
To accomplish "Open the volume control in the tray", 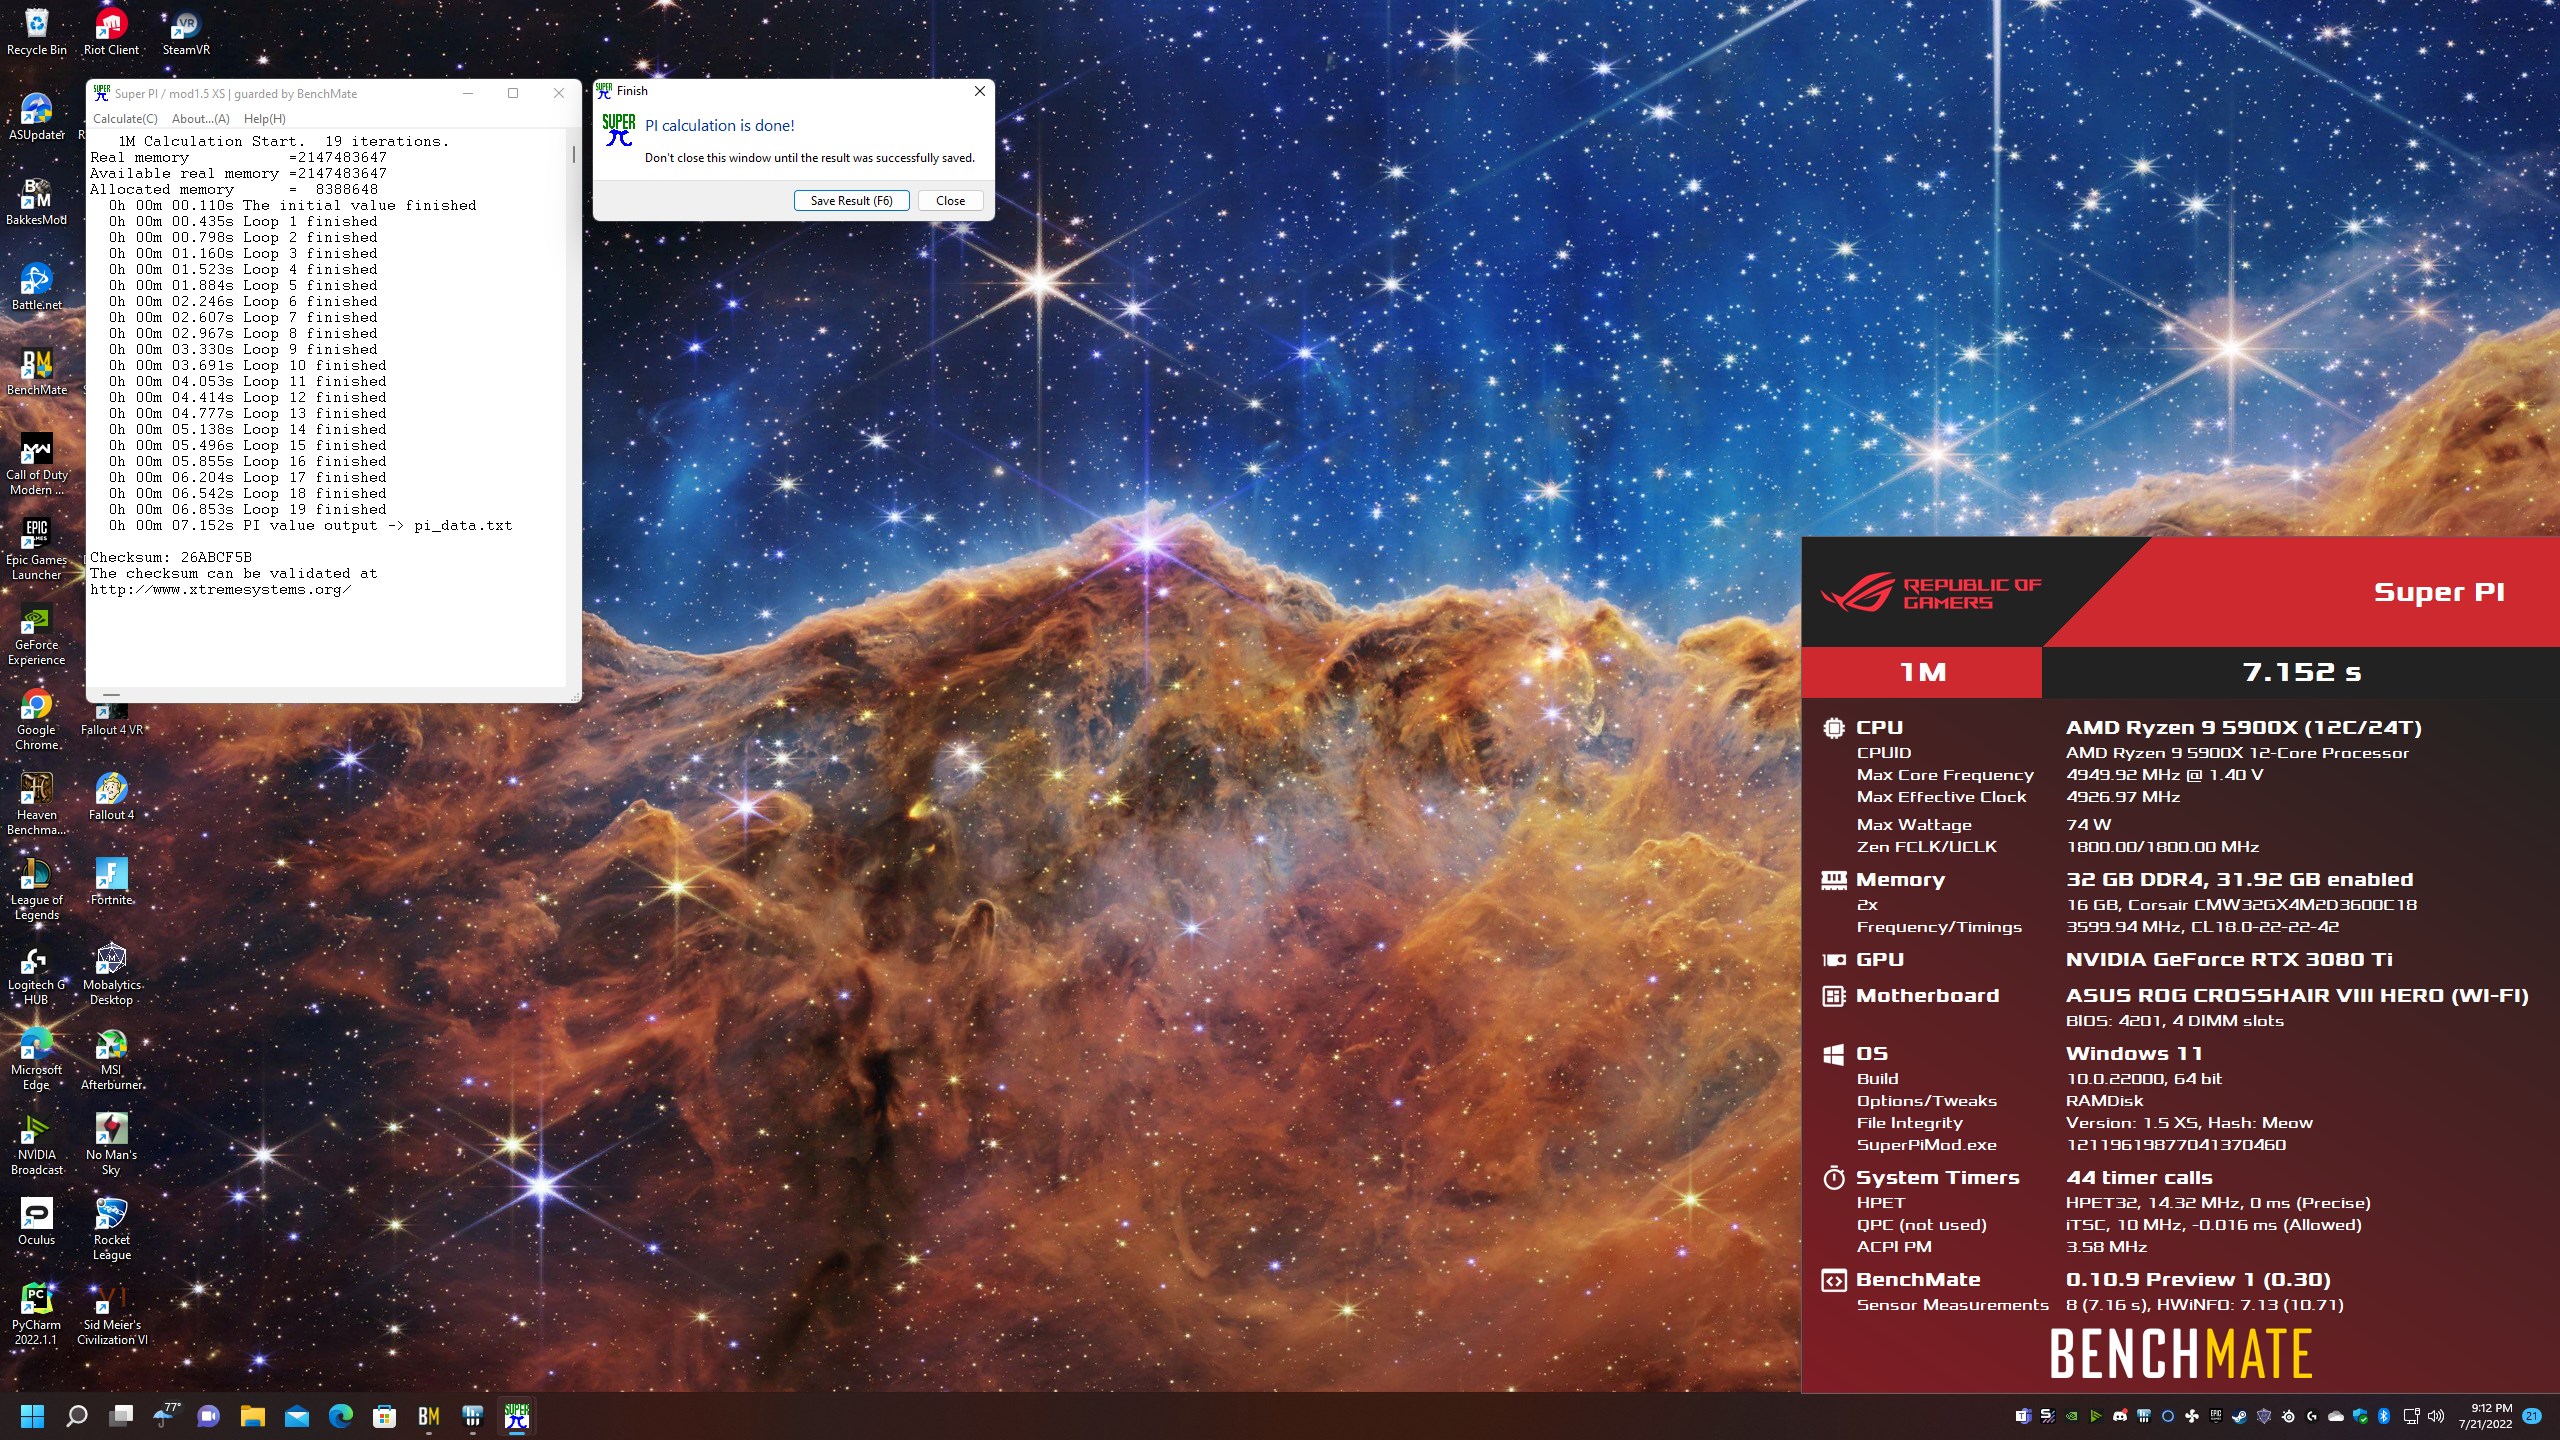I will [2436, 1416].
